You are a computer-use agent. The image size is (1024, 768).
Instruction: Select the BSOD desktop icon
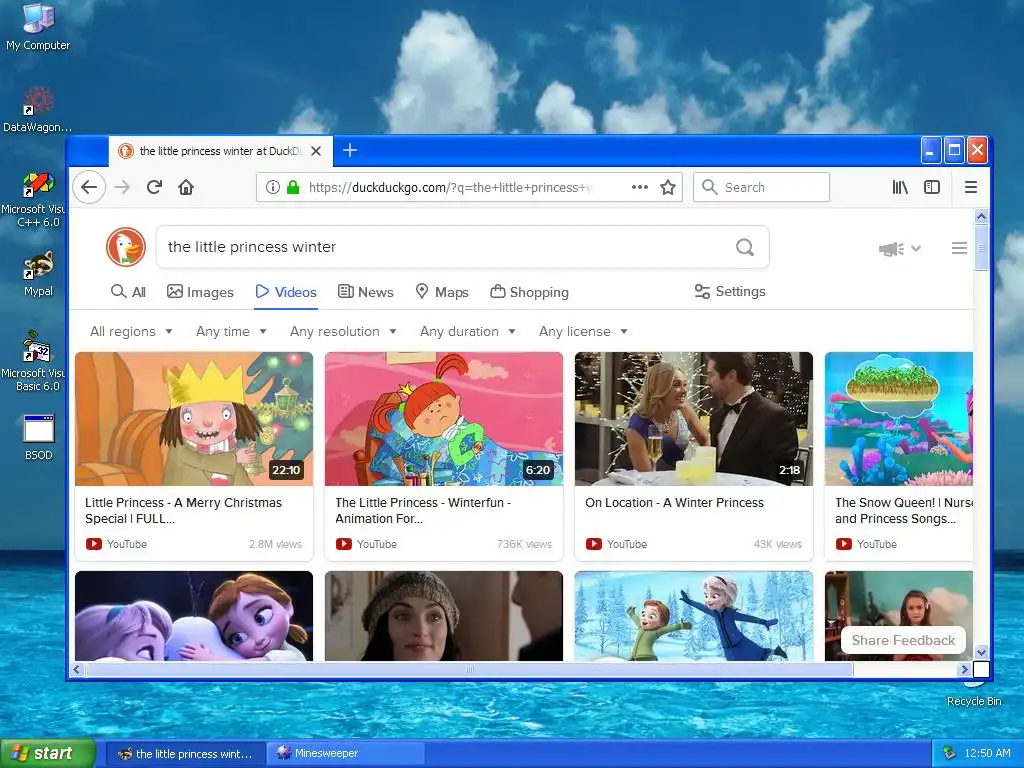point(38,438)
